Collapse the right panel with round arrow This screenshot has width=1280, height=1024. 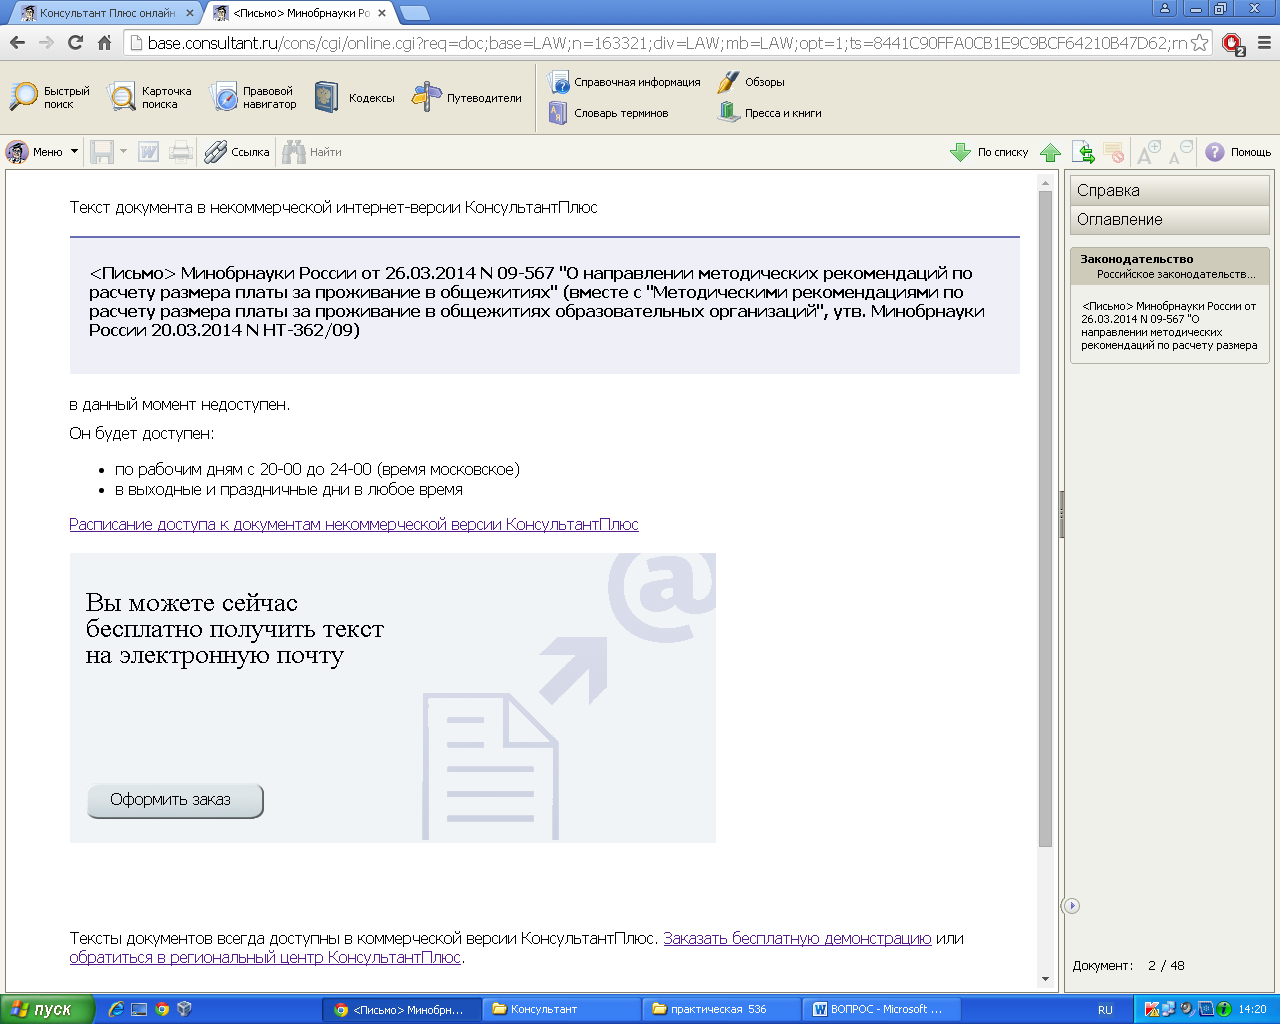1071,905
